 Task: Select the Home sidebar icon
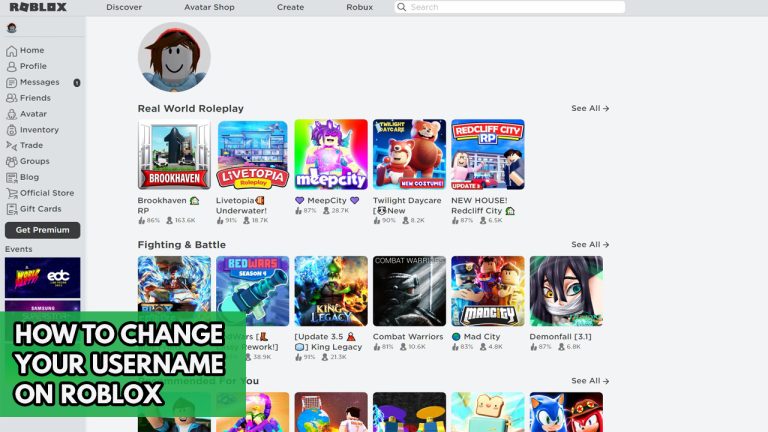(11, 50)
